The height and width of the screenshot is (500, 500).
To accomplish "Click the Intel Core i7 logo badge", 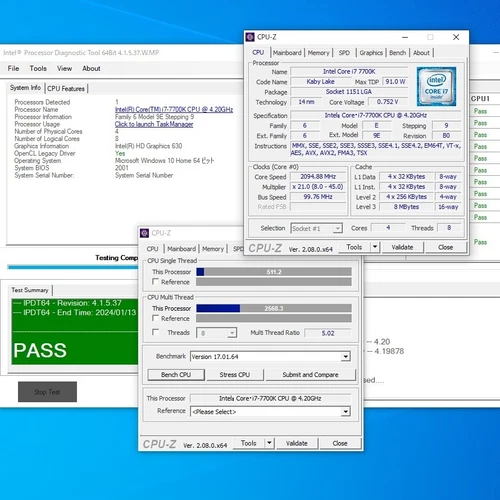I will 436,86.
